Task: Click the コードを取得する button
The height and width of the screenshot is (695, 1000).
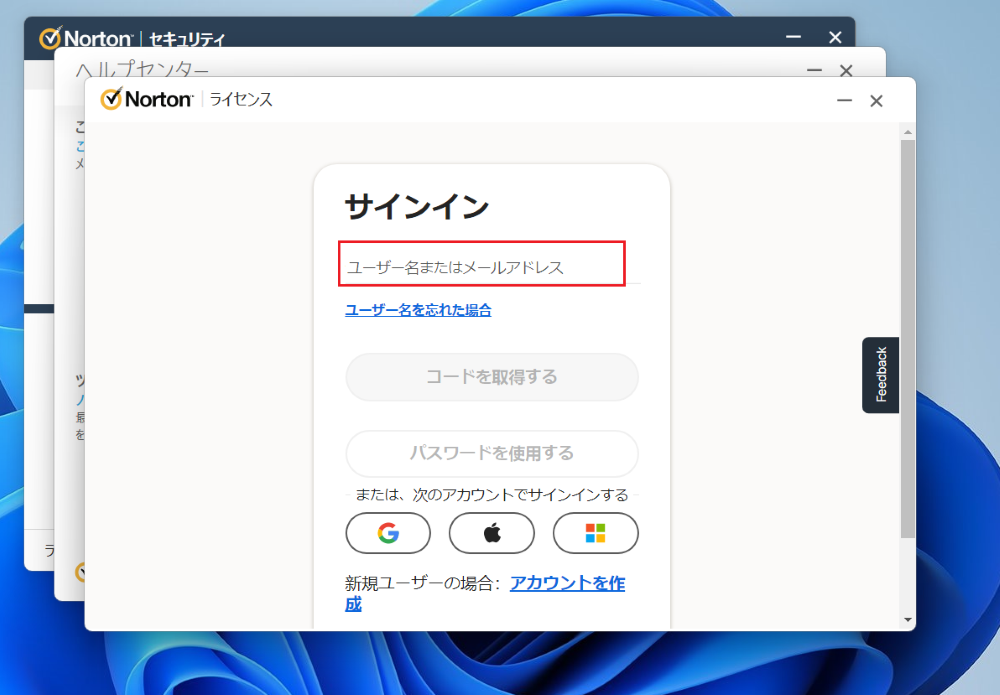Action: [492, 377]
